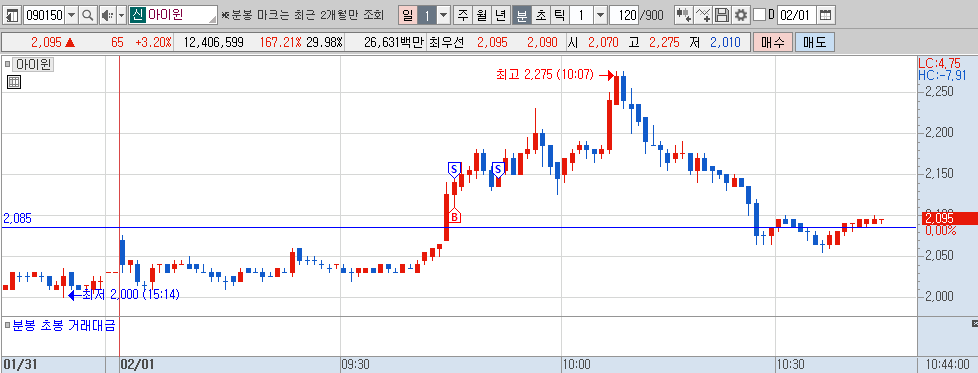
Task: Click the small square before 분봉 초봉 거래대금
Action: click(7, 325)
